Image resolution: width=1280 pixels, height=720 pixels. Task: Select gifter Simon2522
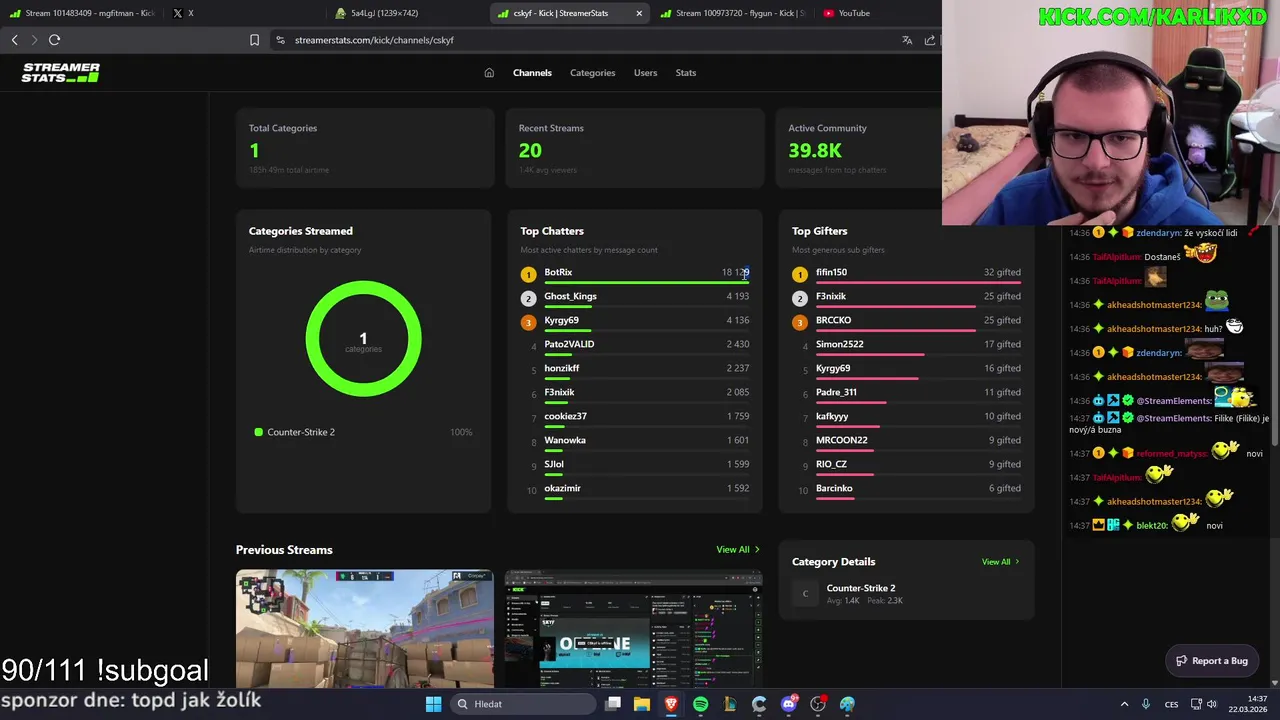(x=839, y=344)
